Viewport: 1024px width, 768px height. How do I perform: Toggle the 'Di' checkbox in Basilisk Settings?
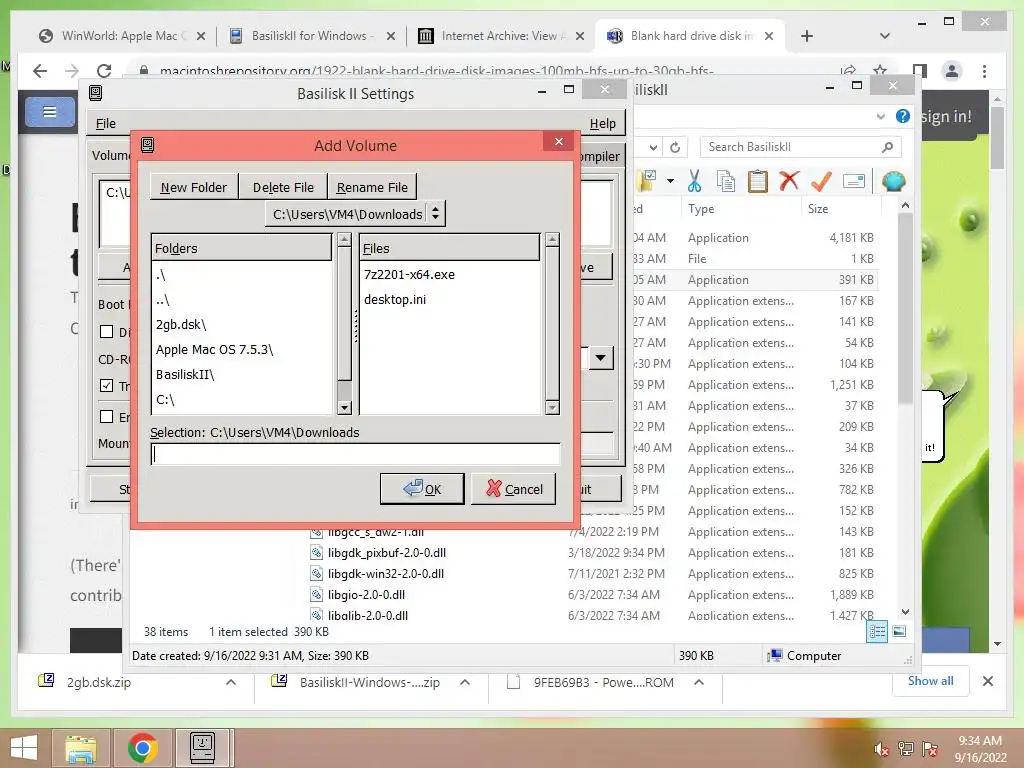click(106, 331)
